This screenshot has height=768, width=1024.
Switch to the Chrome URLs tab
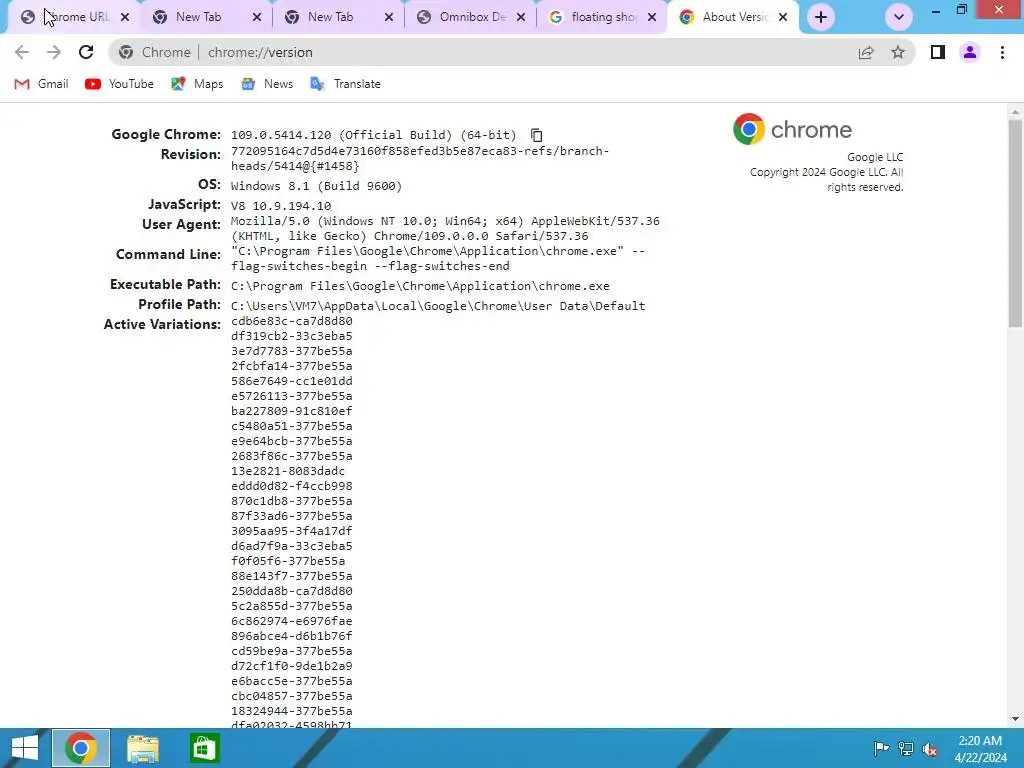(73, 17)
